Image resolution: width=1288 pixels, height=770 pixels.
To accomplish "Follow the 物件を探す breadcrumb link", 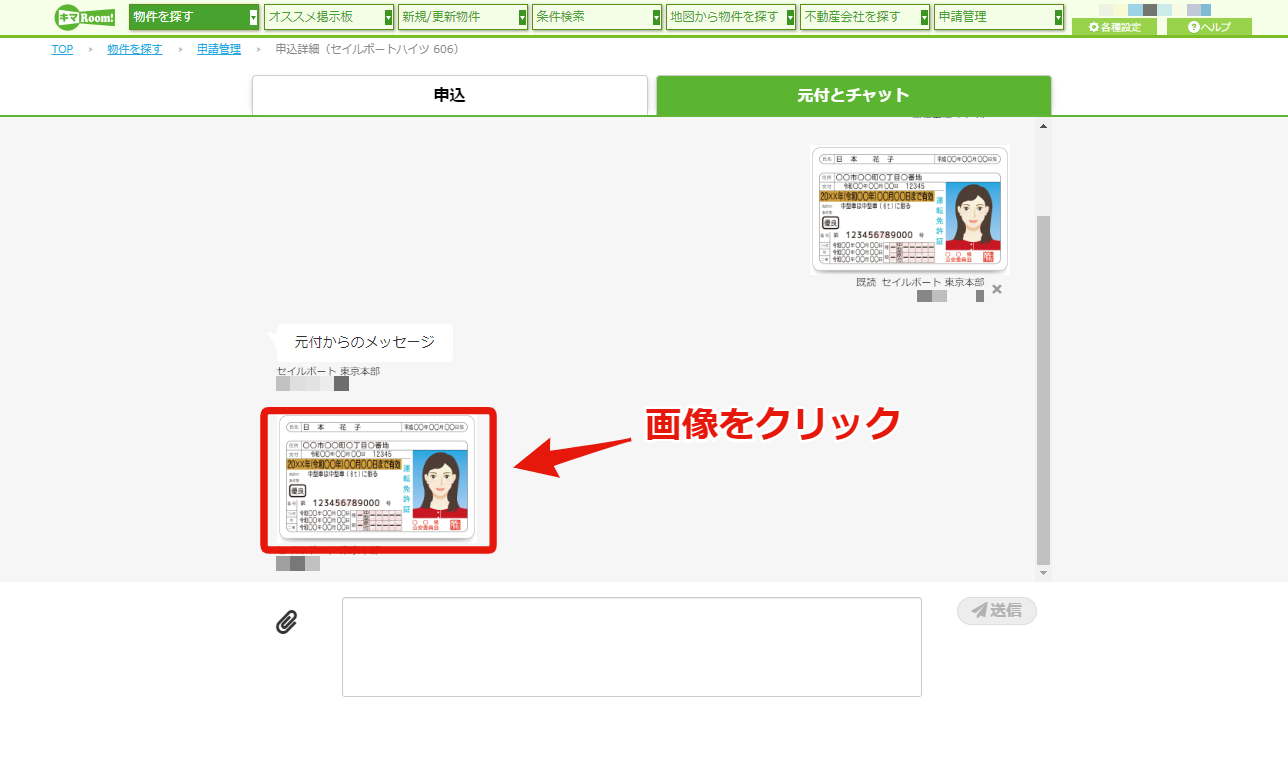I will tap(135, 49).
